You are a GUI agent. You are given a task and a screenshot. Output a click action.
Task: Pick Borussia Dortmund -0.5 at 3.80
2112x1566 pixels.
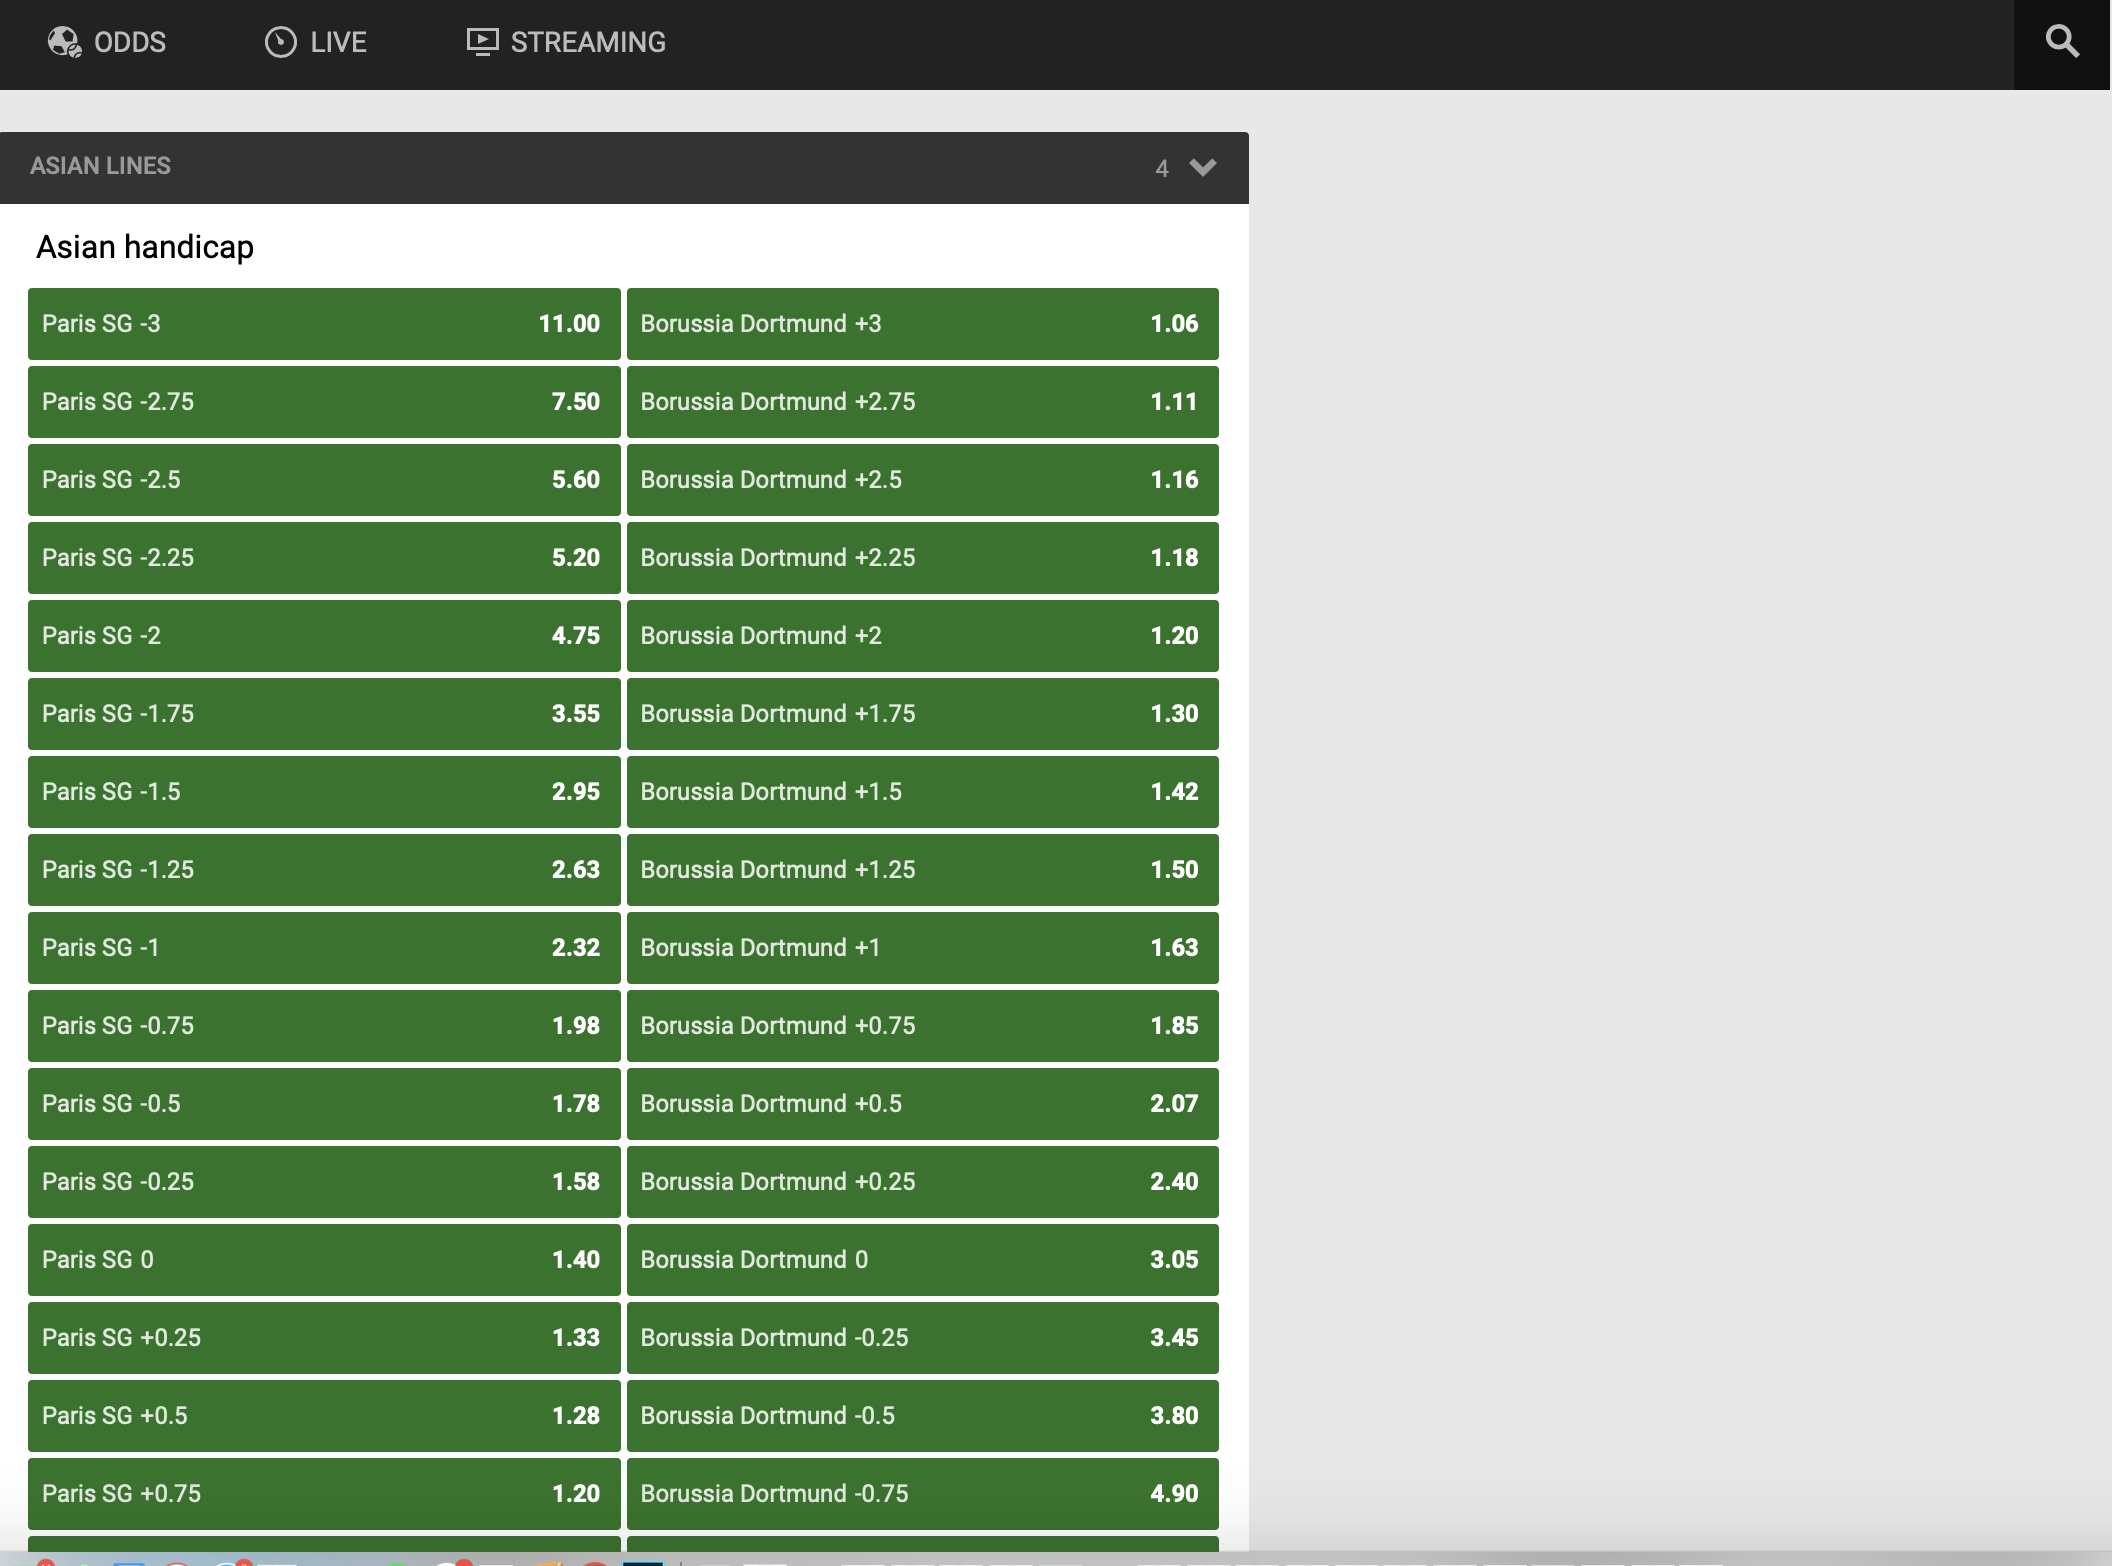921,1415
